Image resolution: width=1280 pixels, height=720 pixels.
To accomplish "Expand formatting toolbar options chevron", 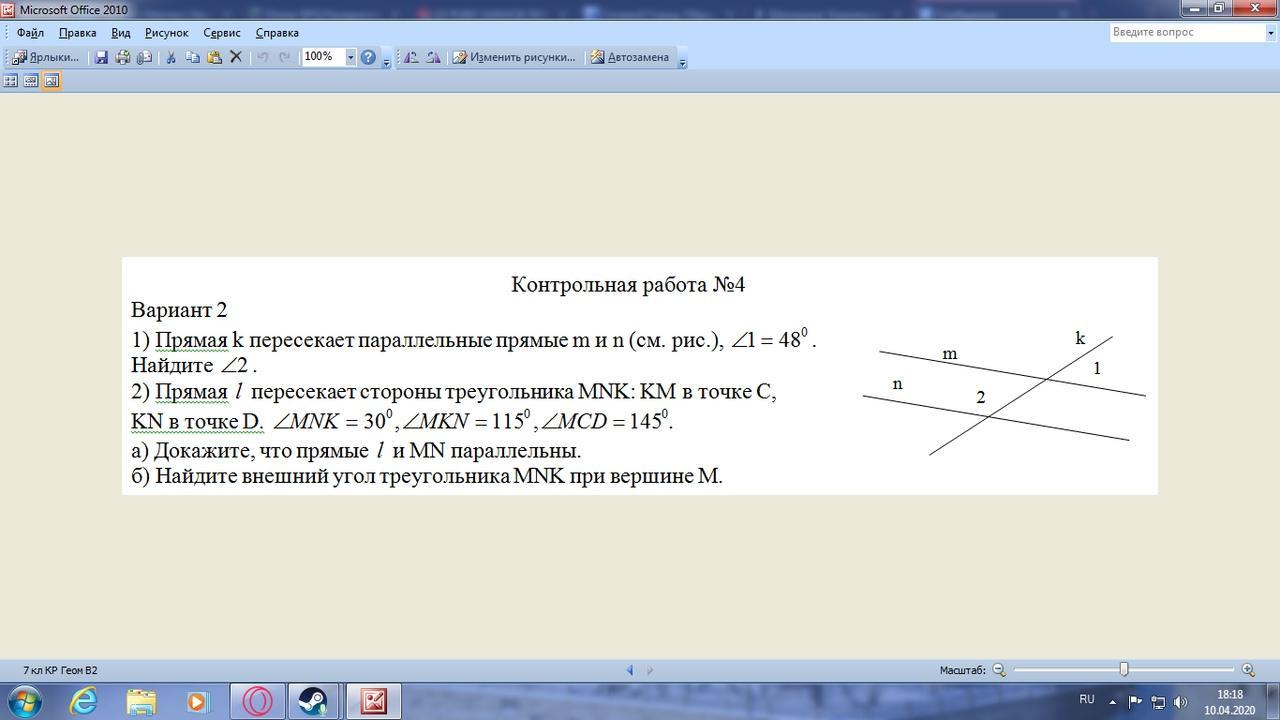I will [x=683, y=60].
